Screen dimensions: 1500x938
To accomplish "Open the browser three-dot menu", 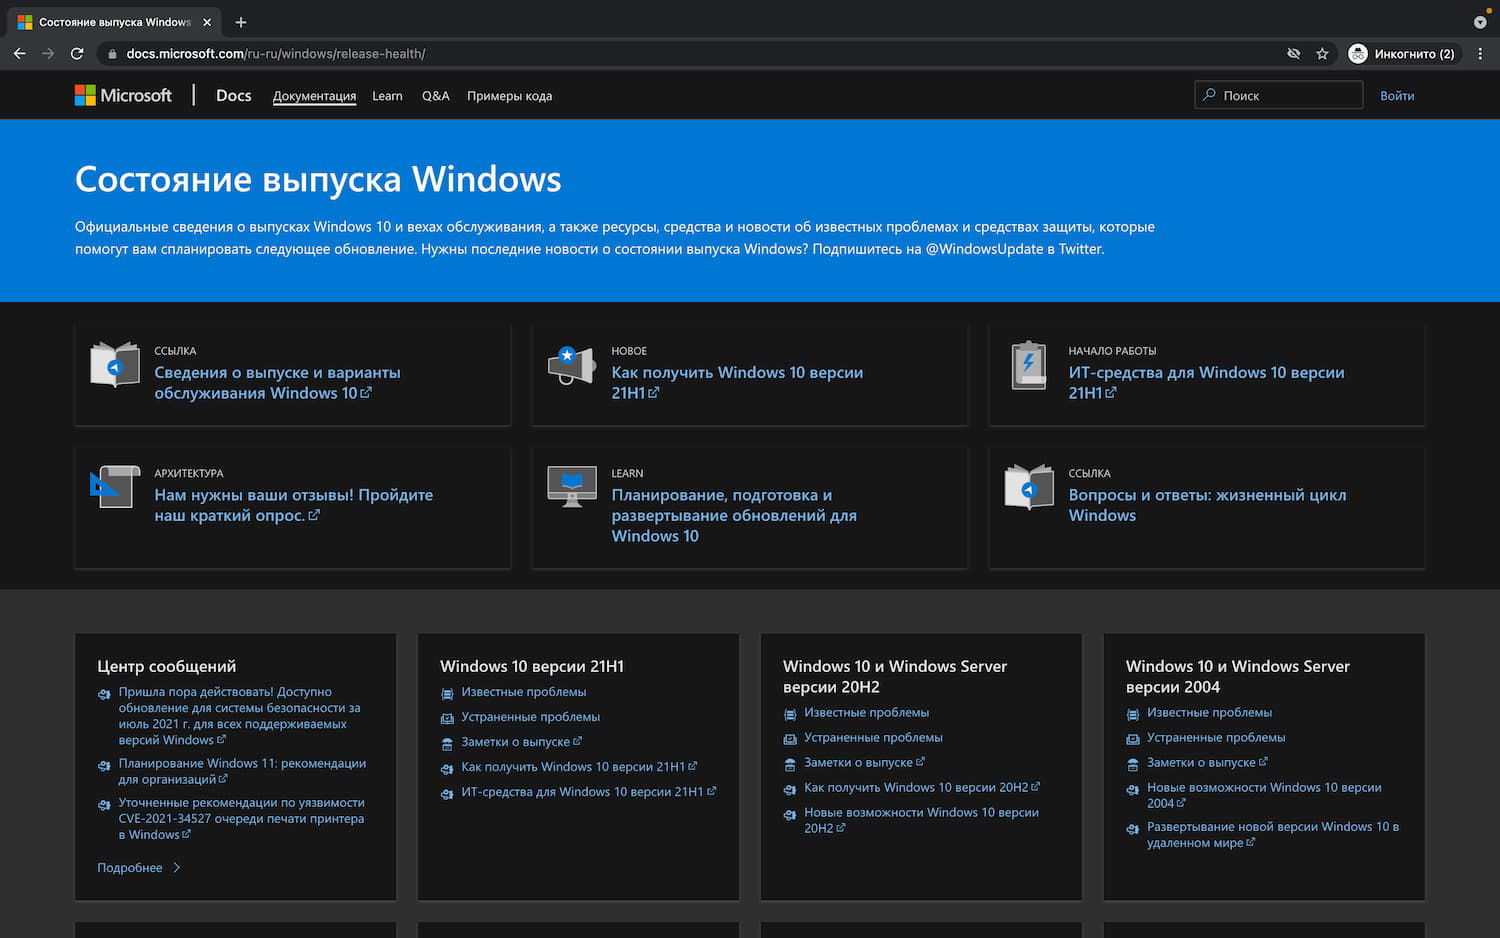I will [x=1481, y=53].
